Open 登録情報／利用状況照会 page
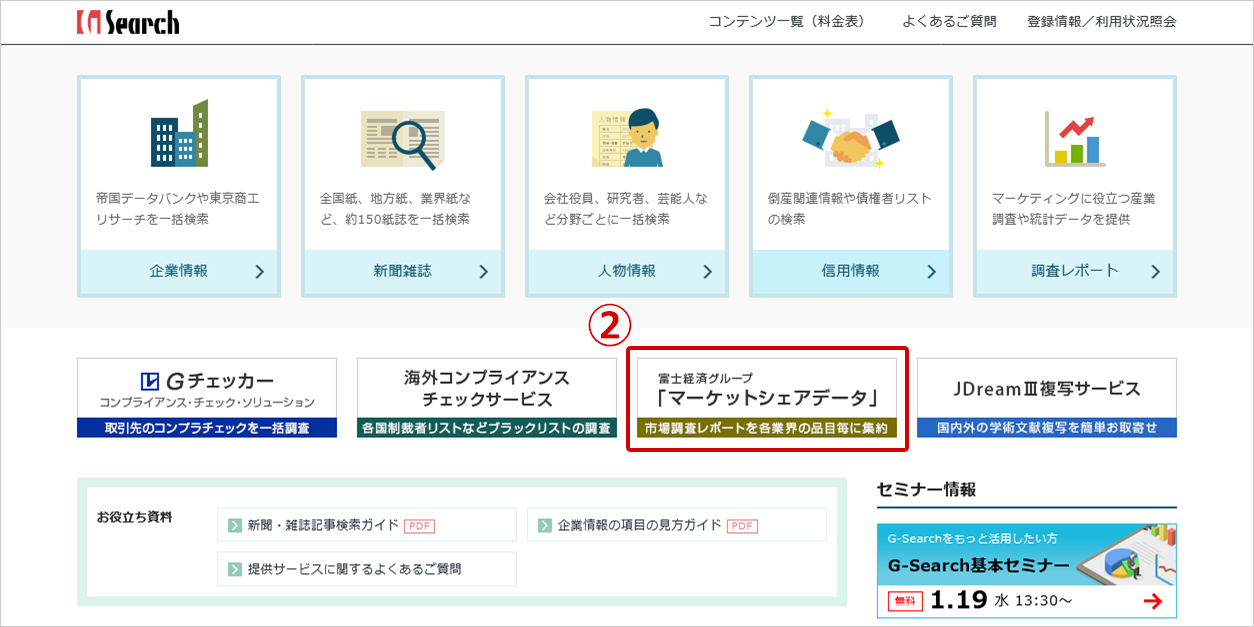1254x627 pixels. [x=1101, y=22]
